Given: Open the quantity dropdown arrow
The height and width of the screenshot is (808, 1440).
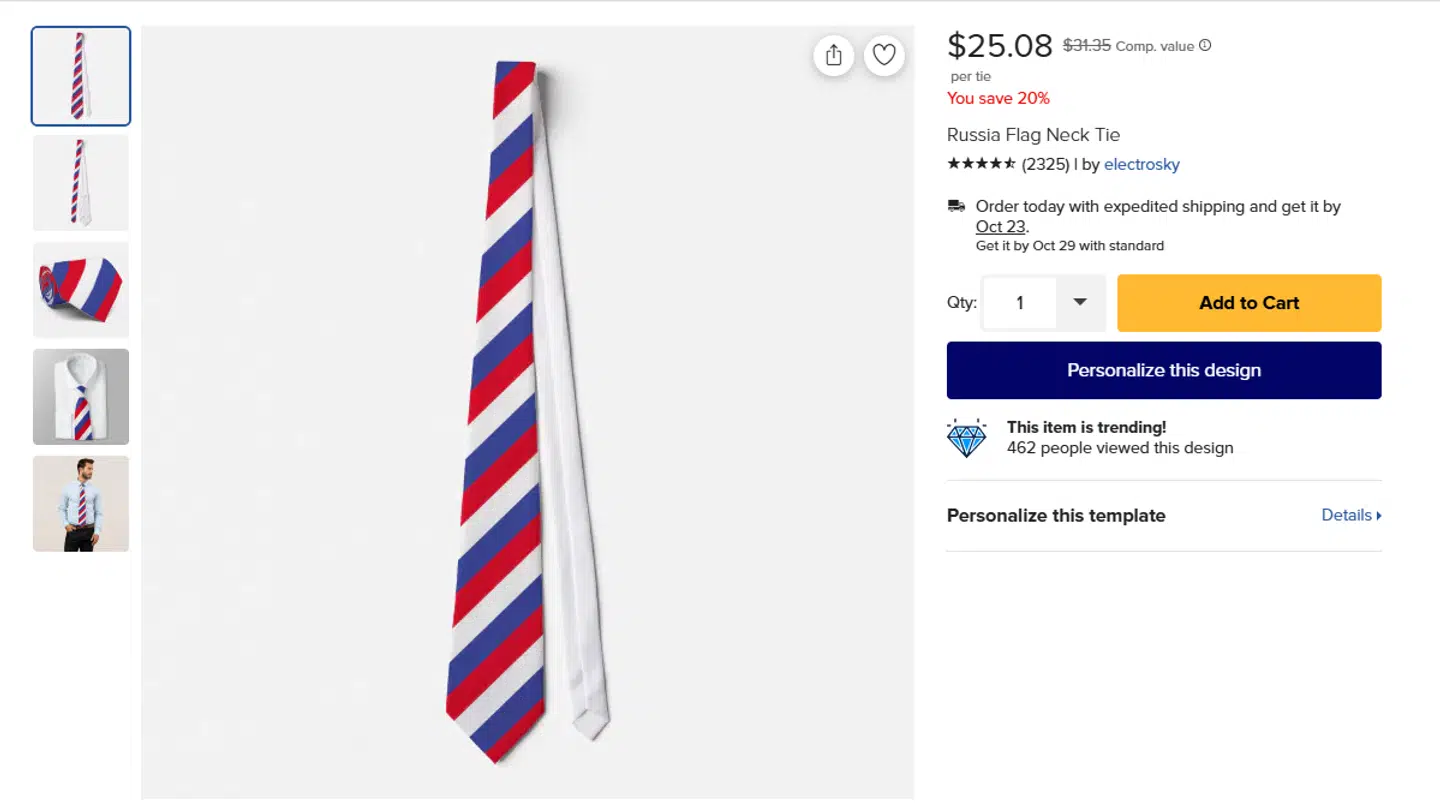Looking at the screenshot, I should tap(1080, 302).
